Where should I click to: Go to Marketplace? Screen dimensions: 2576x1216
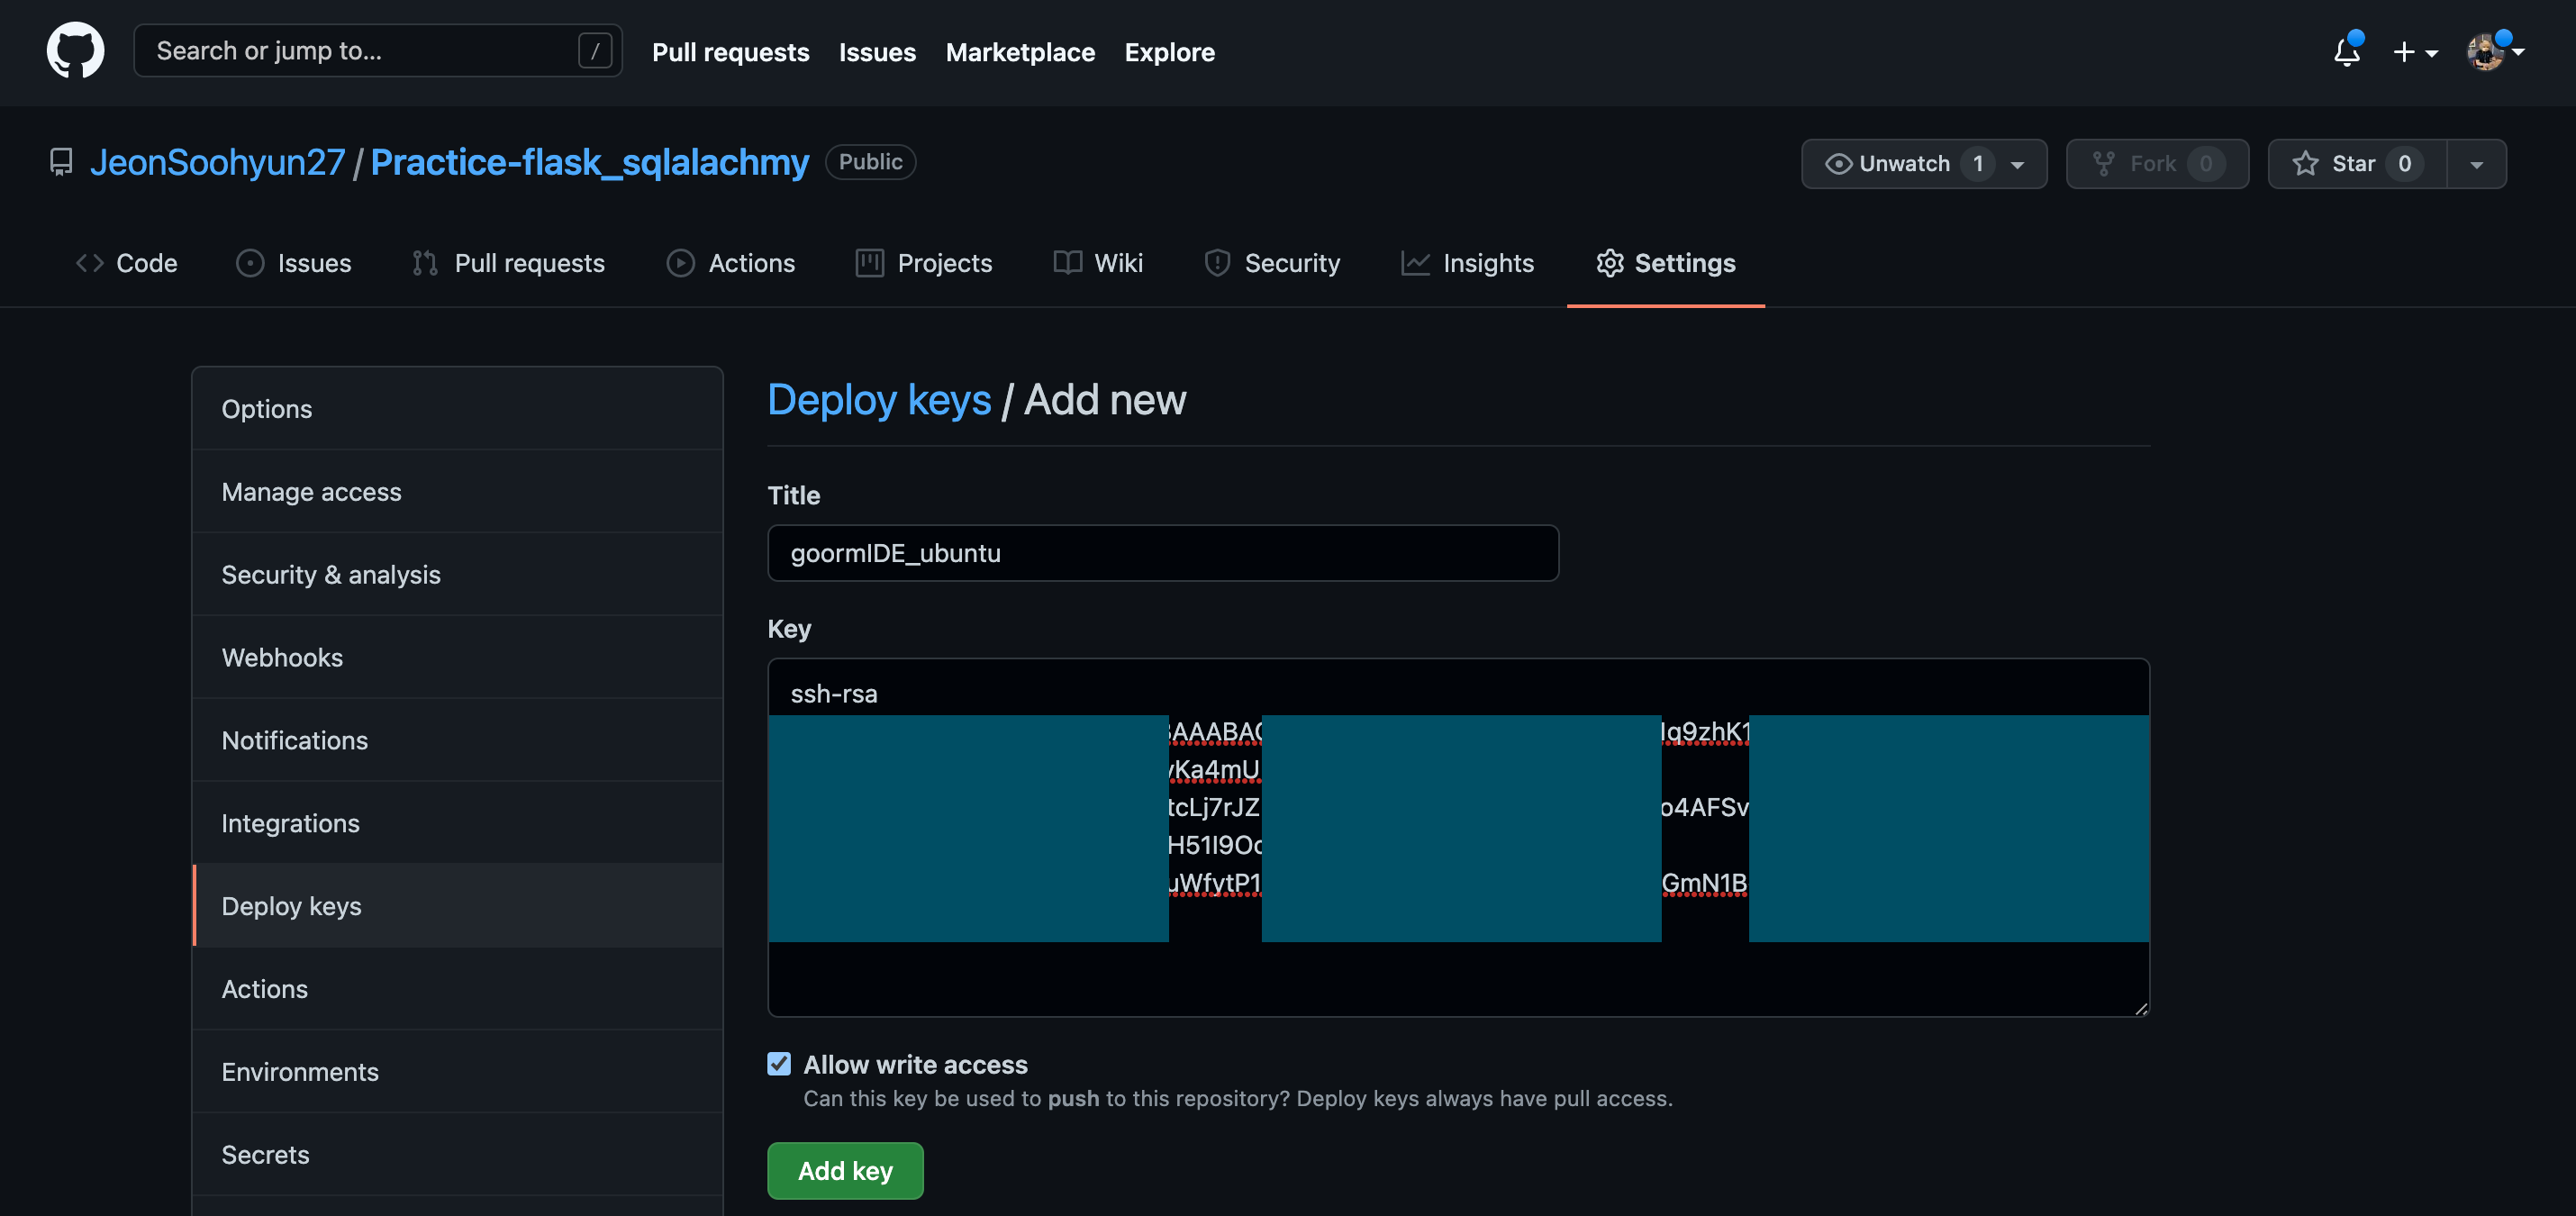click(1020, 52)
